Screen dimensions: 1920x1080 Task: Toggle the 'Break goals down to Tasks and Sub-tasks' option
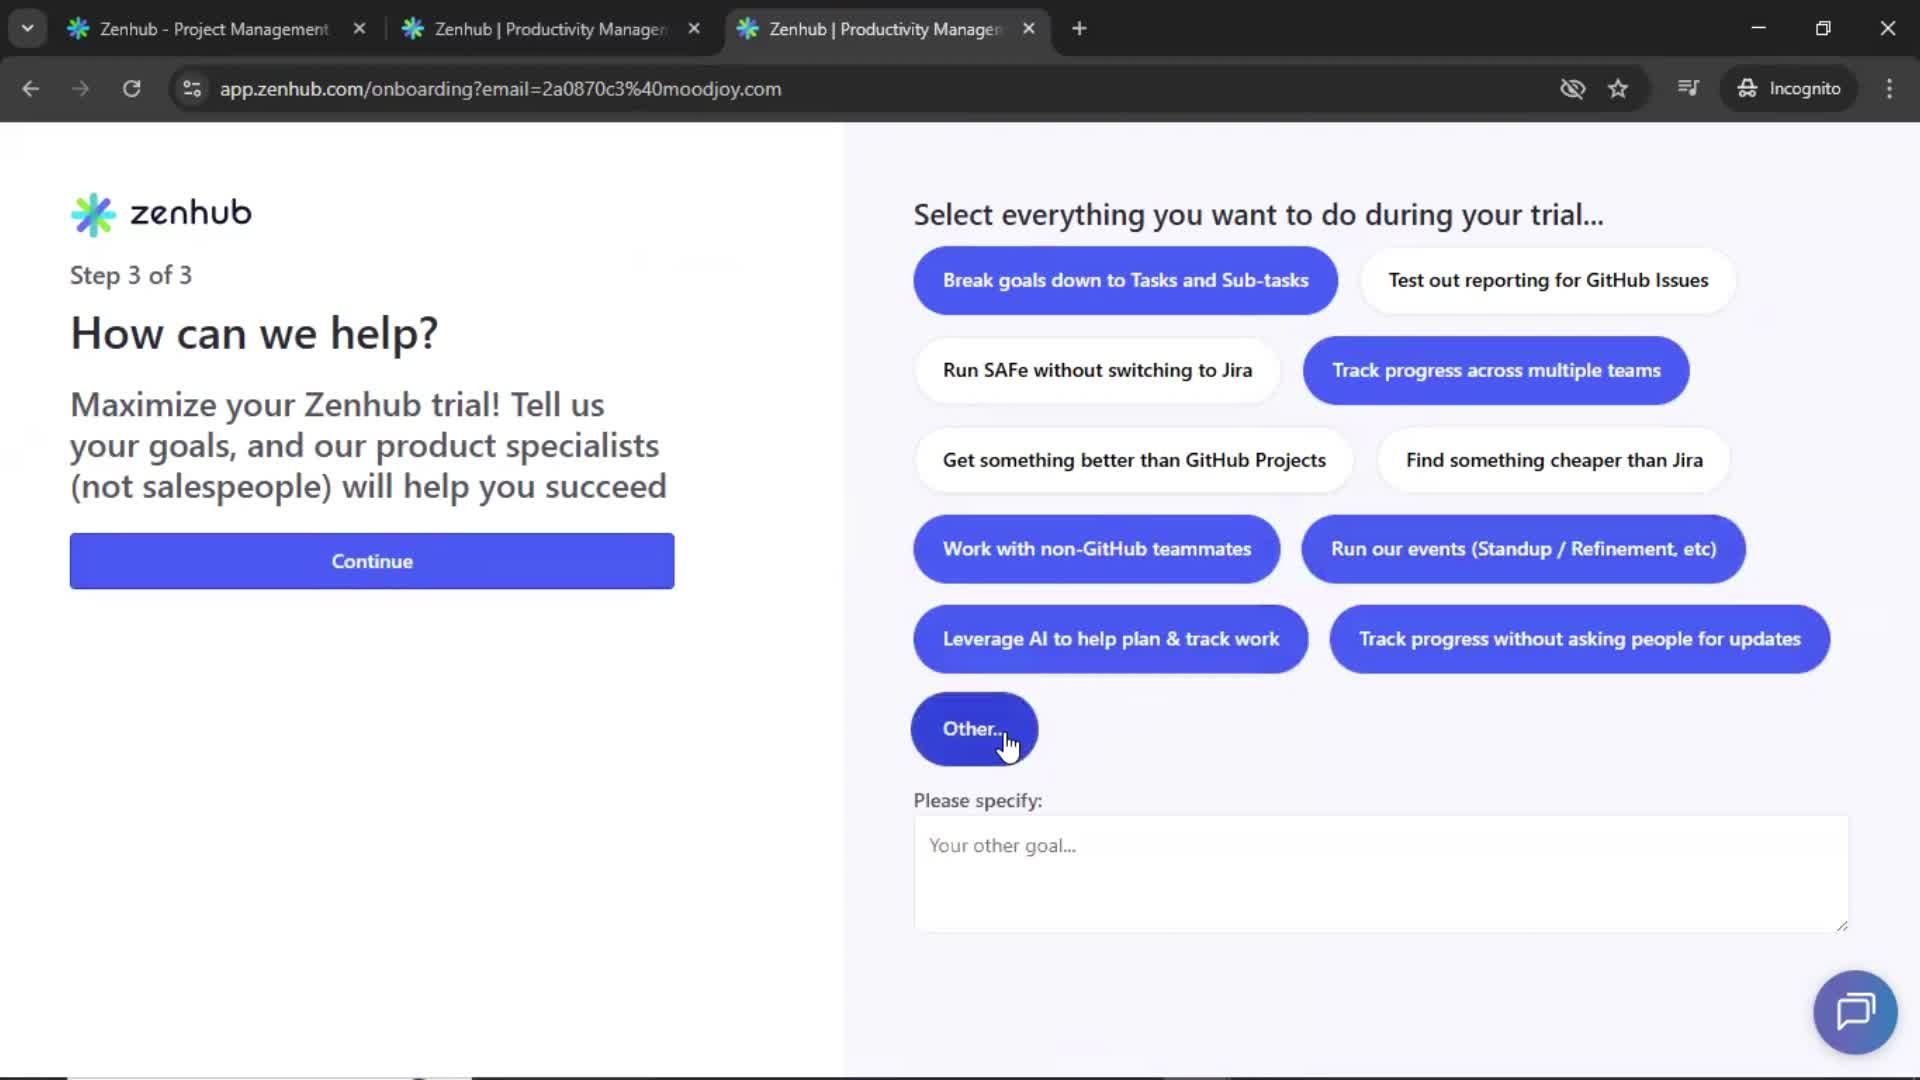(1124, 280)
